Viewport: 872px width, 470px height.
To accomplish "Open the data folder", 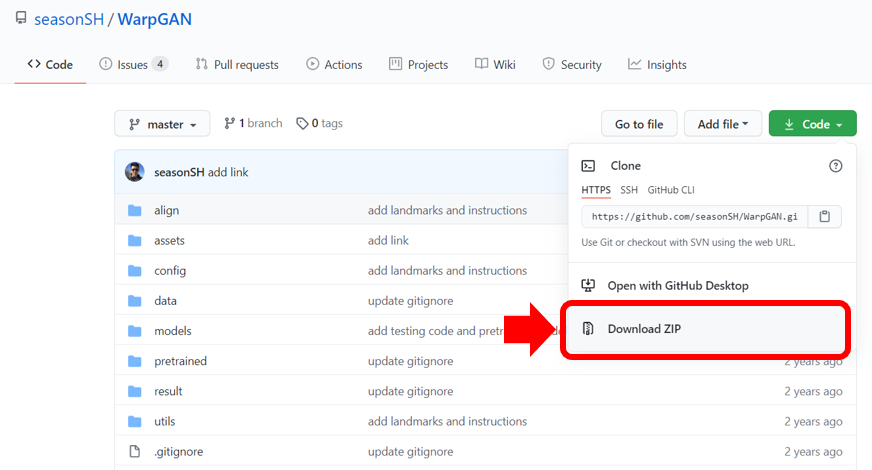I will (x=165, y=301).
